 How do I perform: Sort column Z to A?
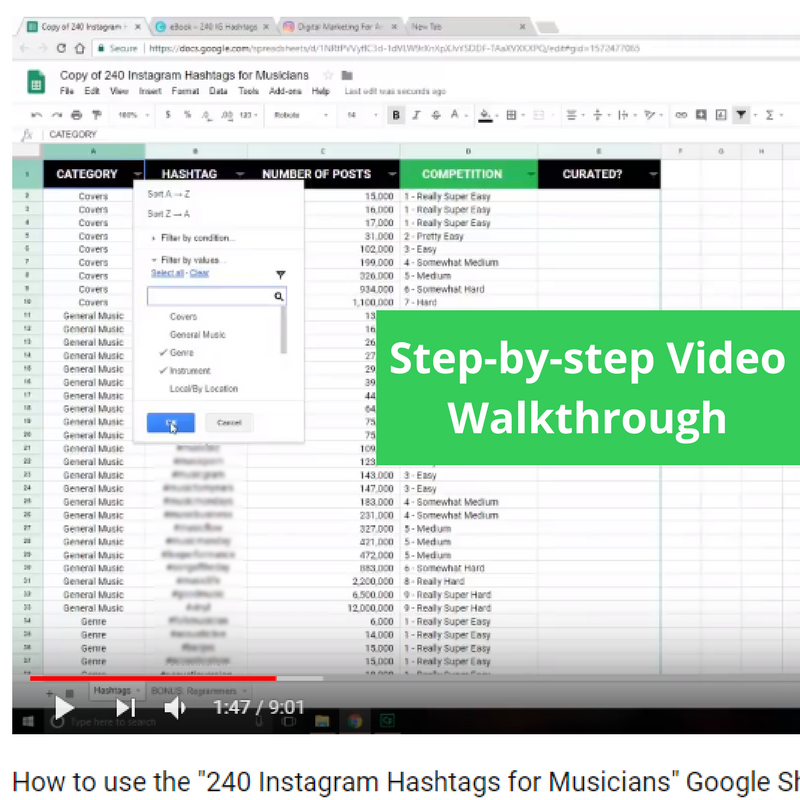click(169, 214)
